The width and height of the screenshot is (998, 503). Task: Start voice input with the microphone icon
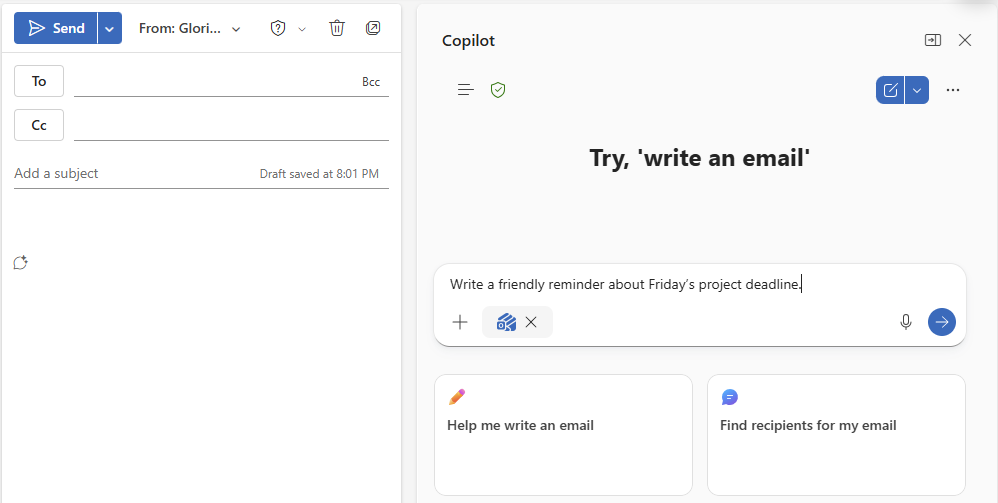[906, 322]
